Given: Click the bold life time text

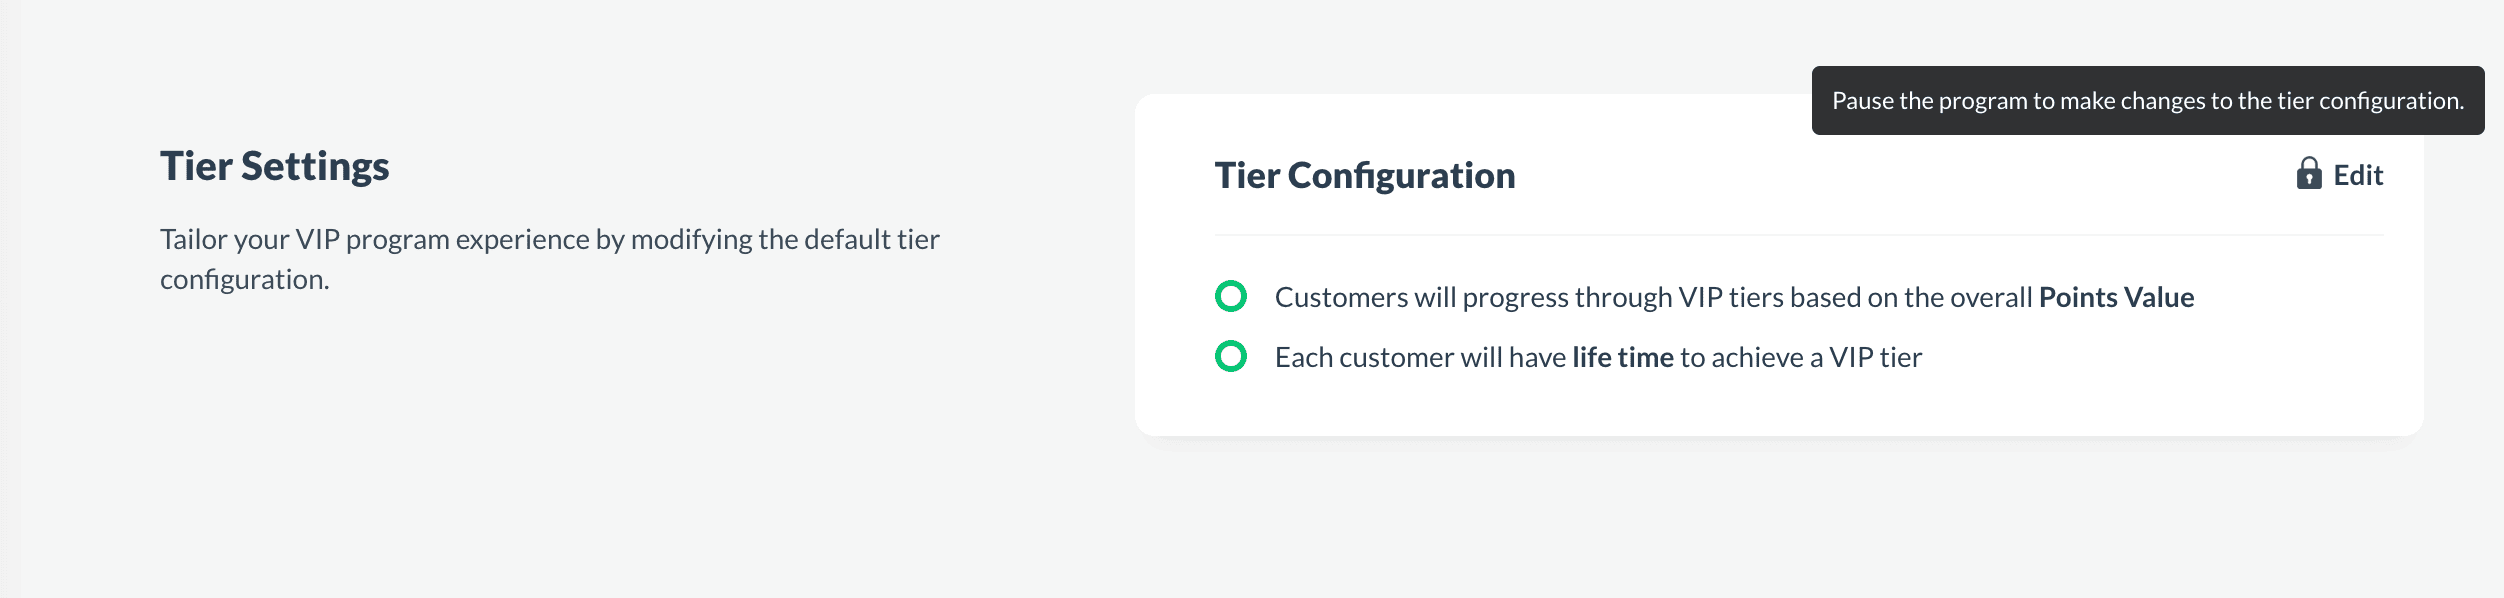Looking at the screenshot, I should pyautogui.click(x=1622, y=357).
